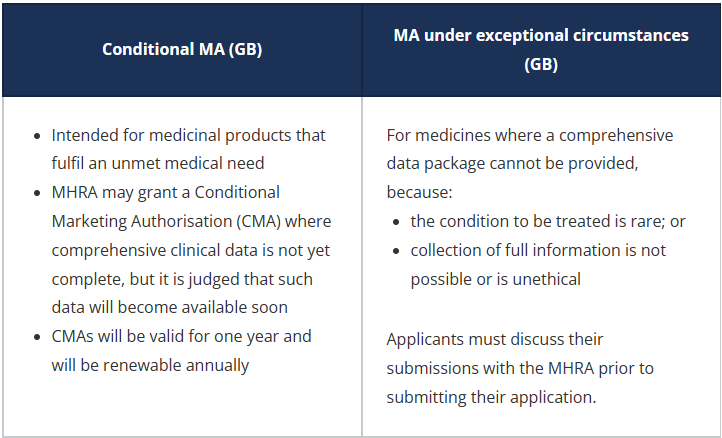Click the text "will be renewable annually"
722x438 pixels.
point(150,365)
